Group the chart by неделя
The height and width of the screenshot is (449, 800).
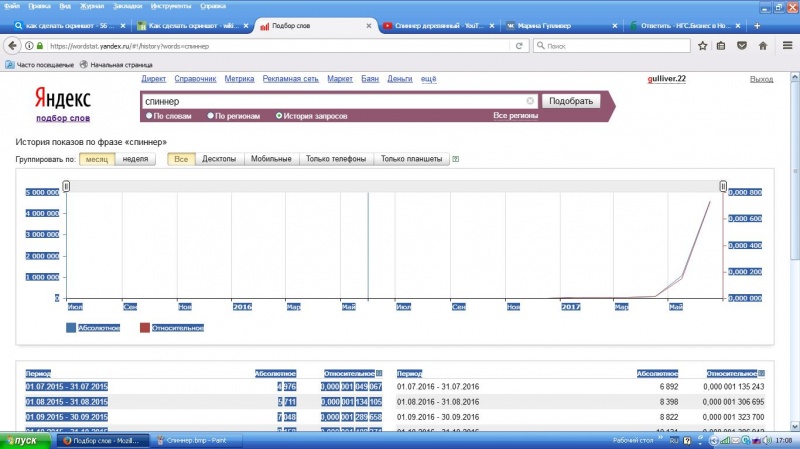(x=135, y=159)
